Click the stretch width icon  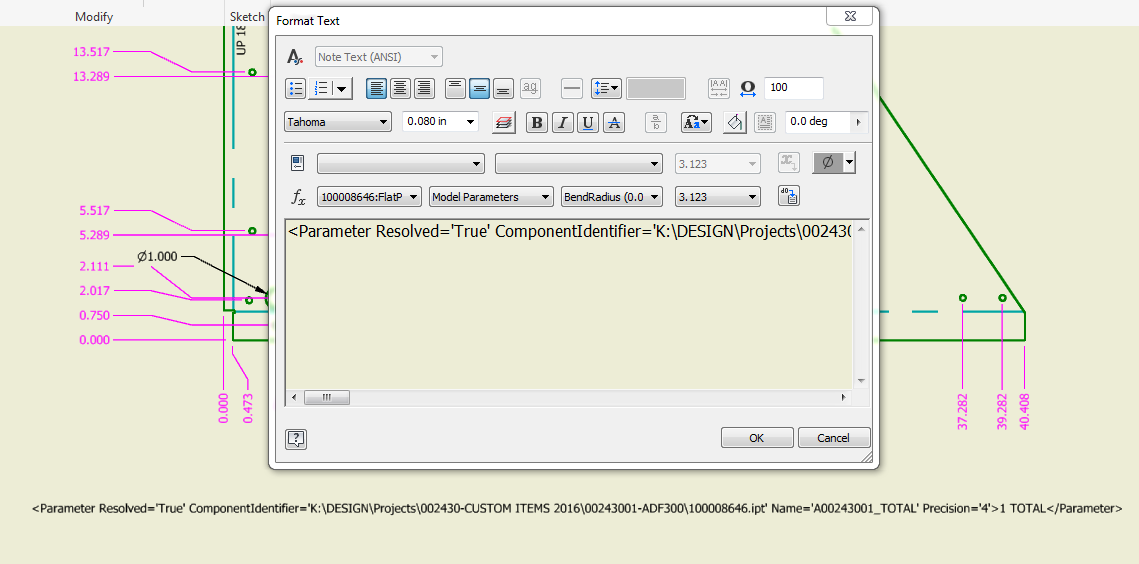click(748, 89)
